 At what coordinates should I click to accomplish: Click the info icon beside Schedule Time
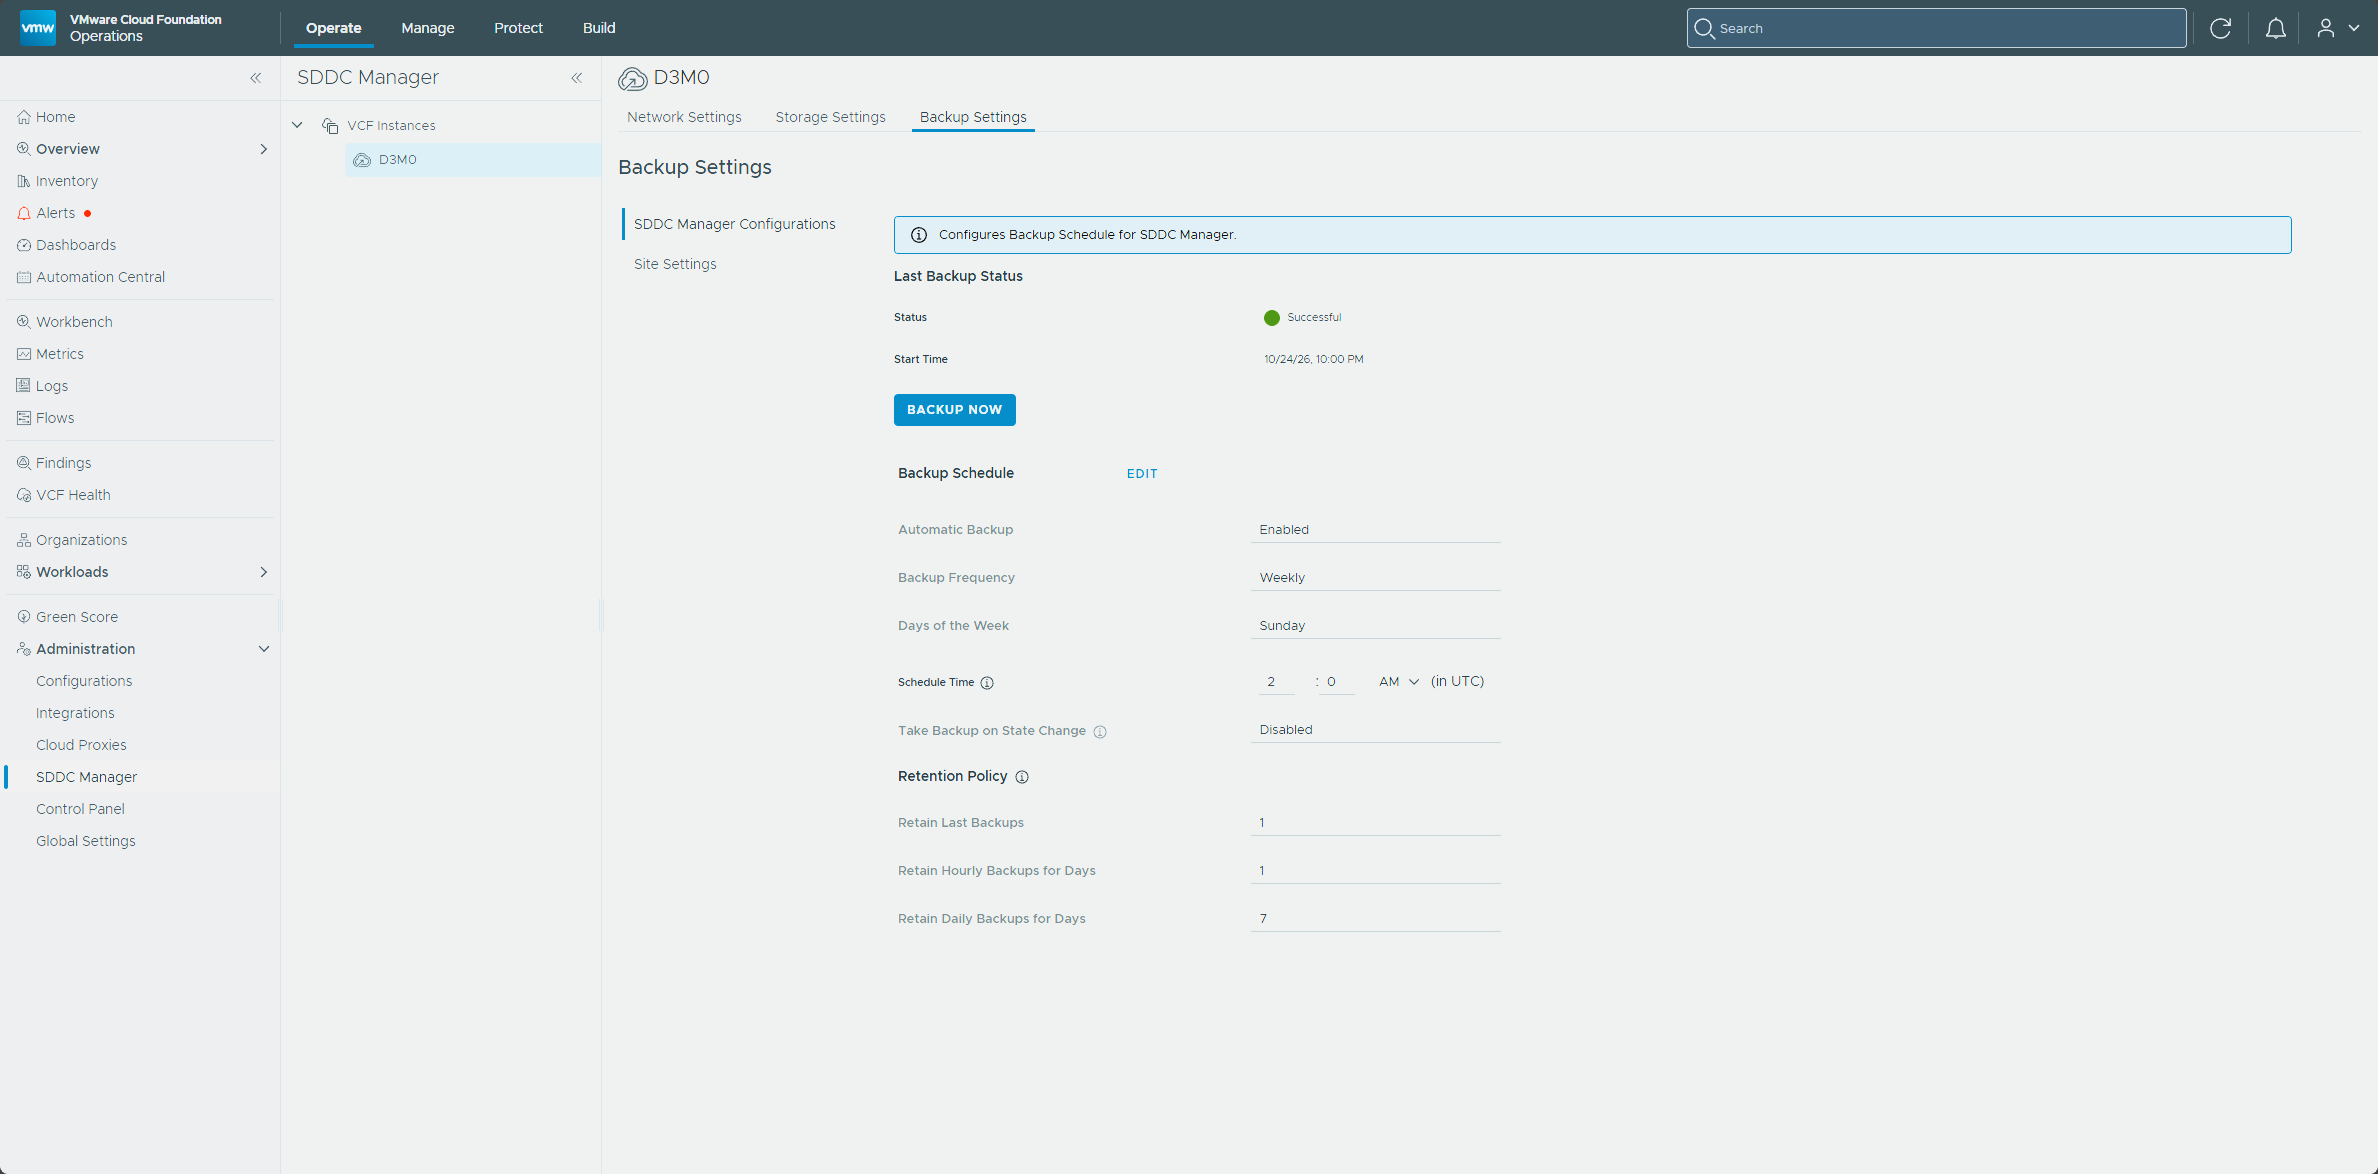pyautogui.click(x=987, y=683)
